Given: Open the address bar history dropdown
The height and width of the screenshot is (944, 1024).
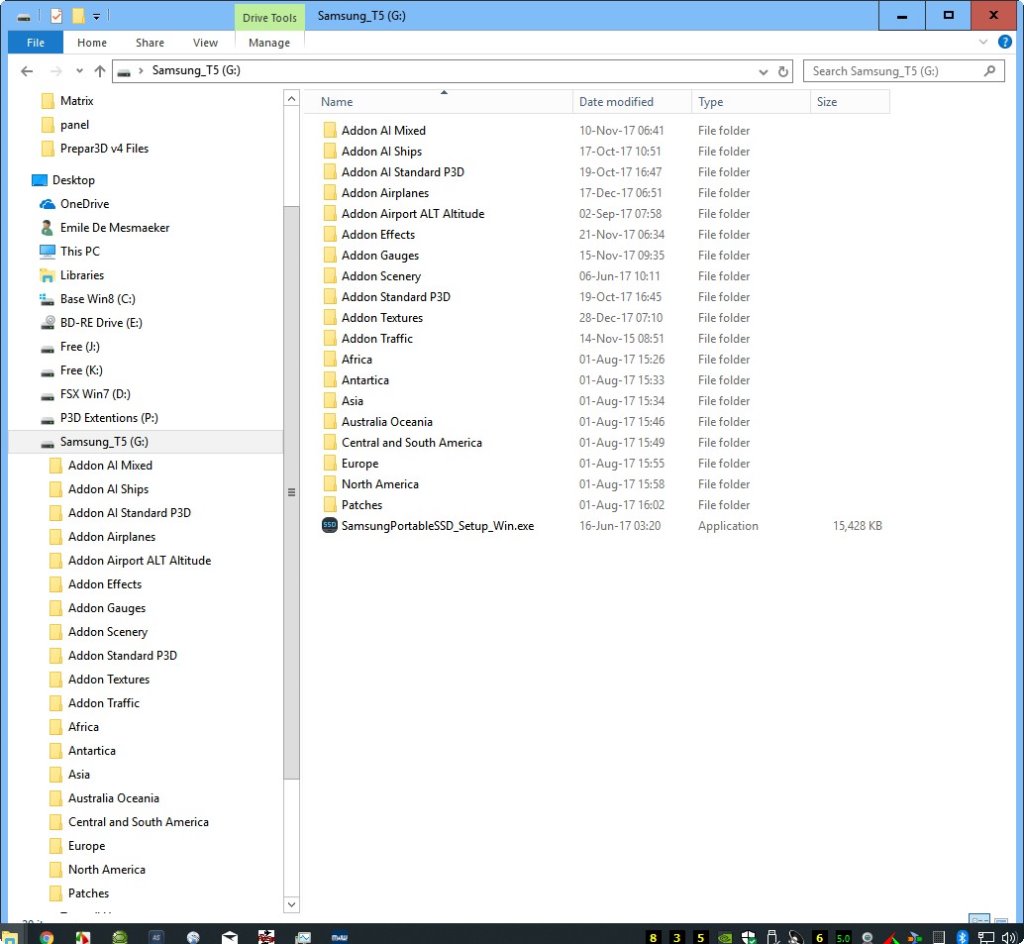Looking at the screenshot, I should click(762, 71).
